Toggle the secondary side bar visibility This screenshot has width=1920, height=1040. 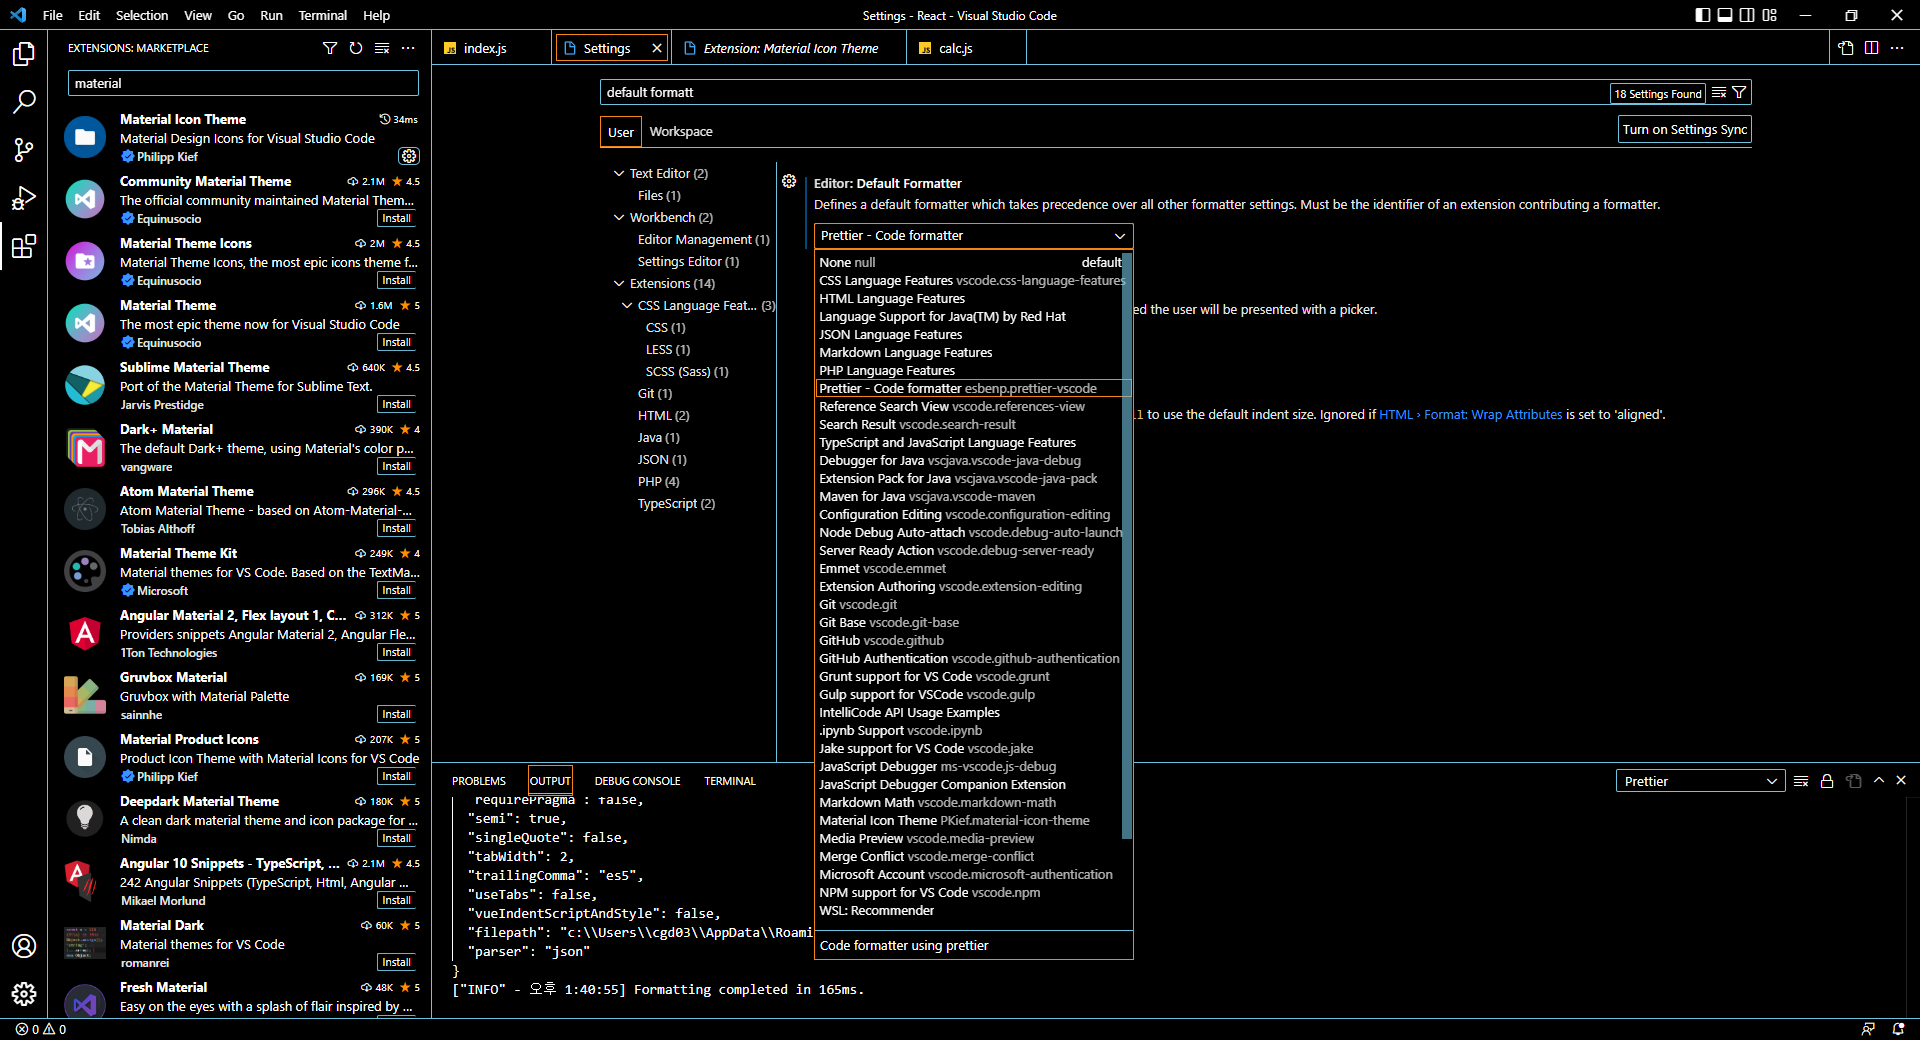[1747, 15]
